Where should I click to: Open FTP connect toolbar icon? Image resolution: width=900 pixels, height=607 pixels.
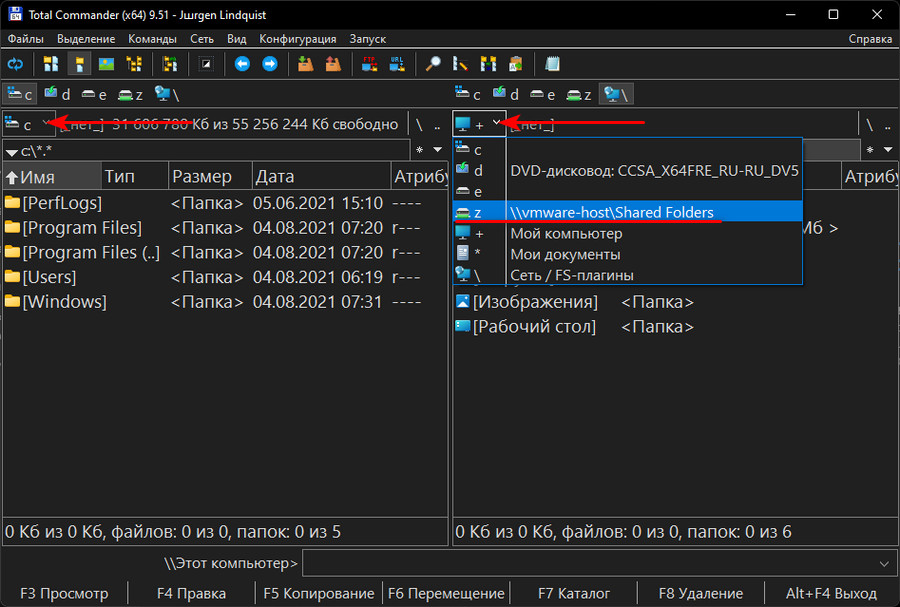tap(369, 64)
